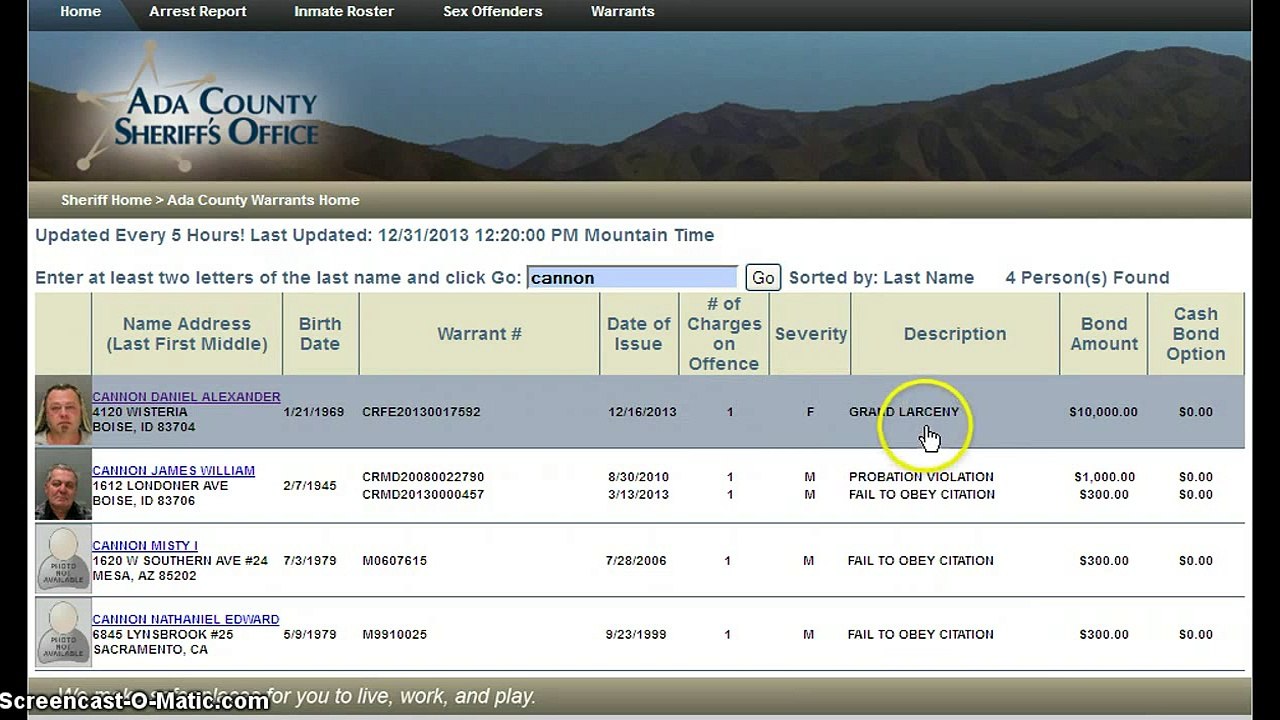
Task: Click address 1620 W SOUTHERN AVE #24
Action: 180,561
